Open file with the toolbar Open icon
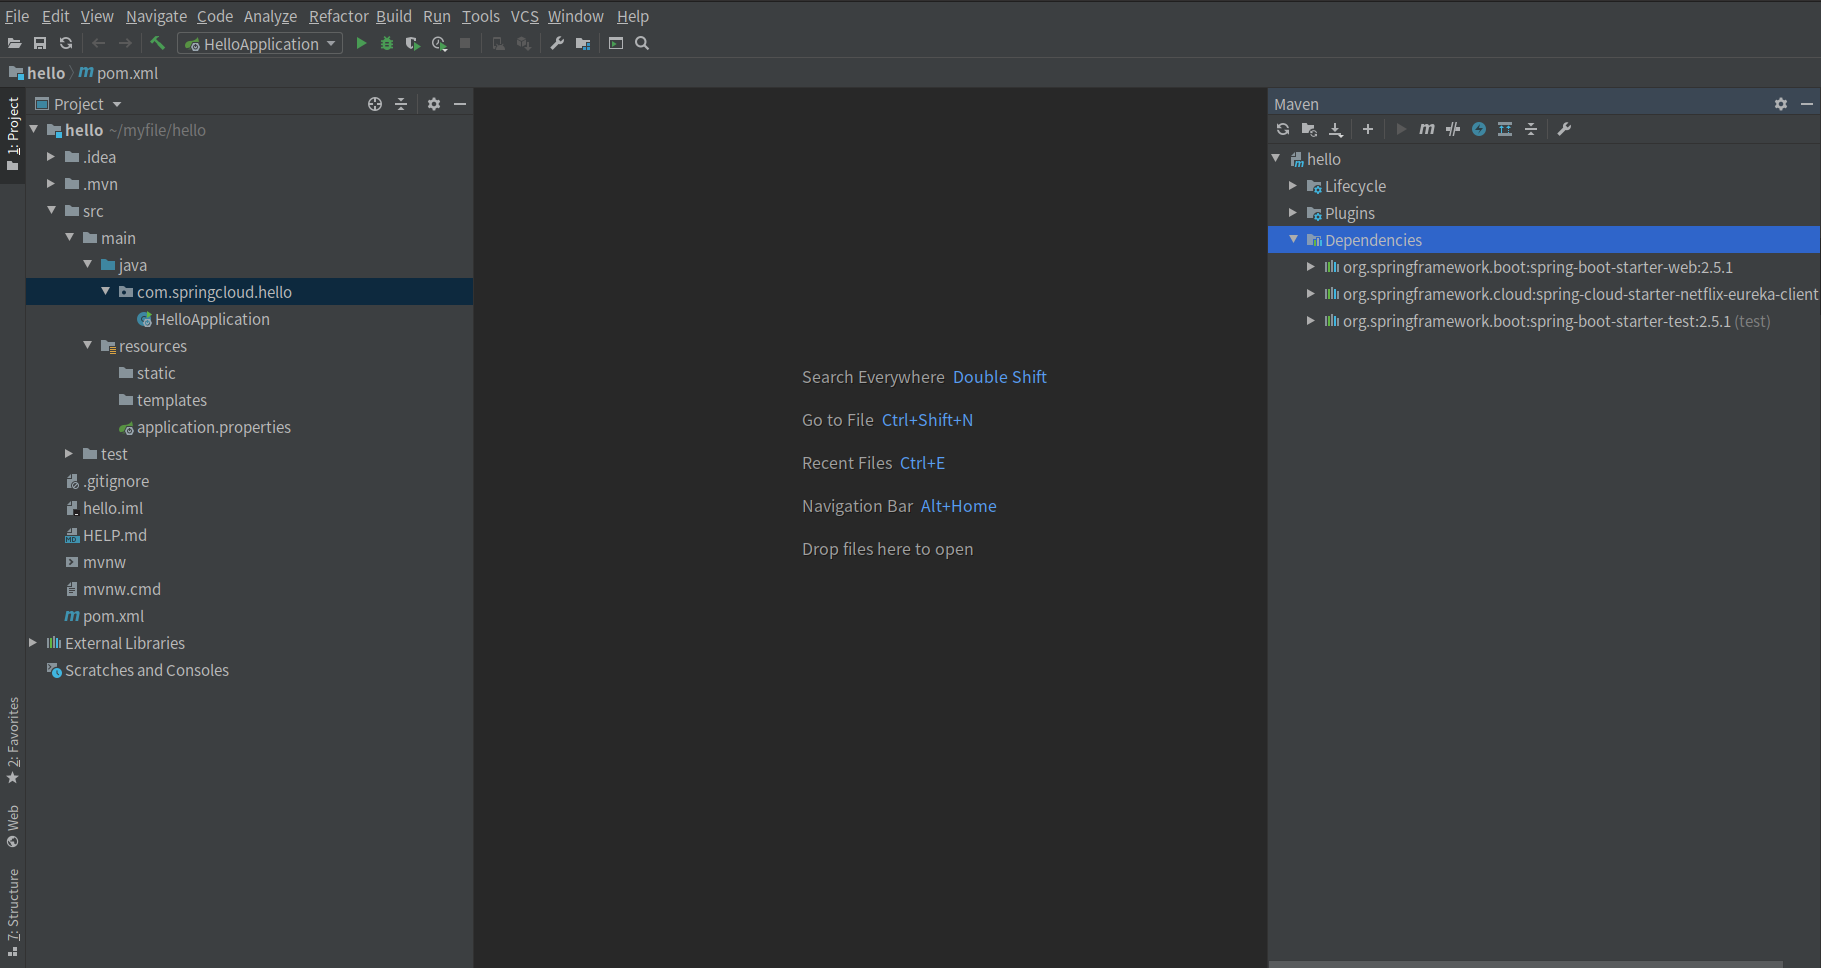 click(x=14, y=44)
